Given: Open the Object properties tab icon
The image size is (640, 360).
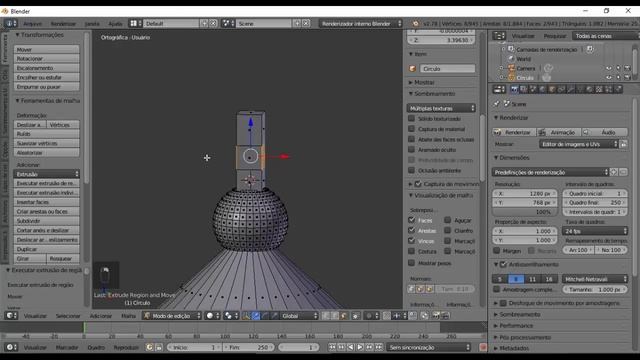Looking at the screenshot, I should point(552,89).
